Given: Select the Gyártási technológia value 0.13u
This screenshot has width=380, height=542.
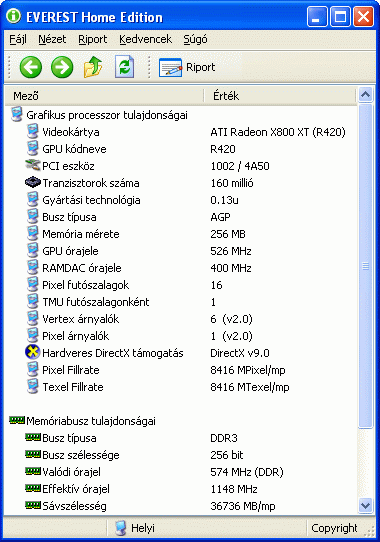Looking at the screenshot, I should pyautogui.click(x=224, y=200).
